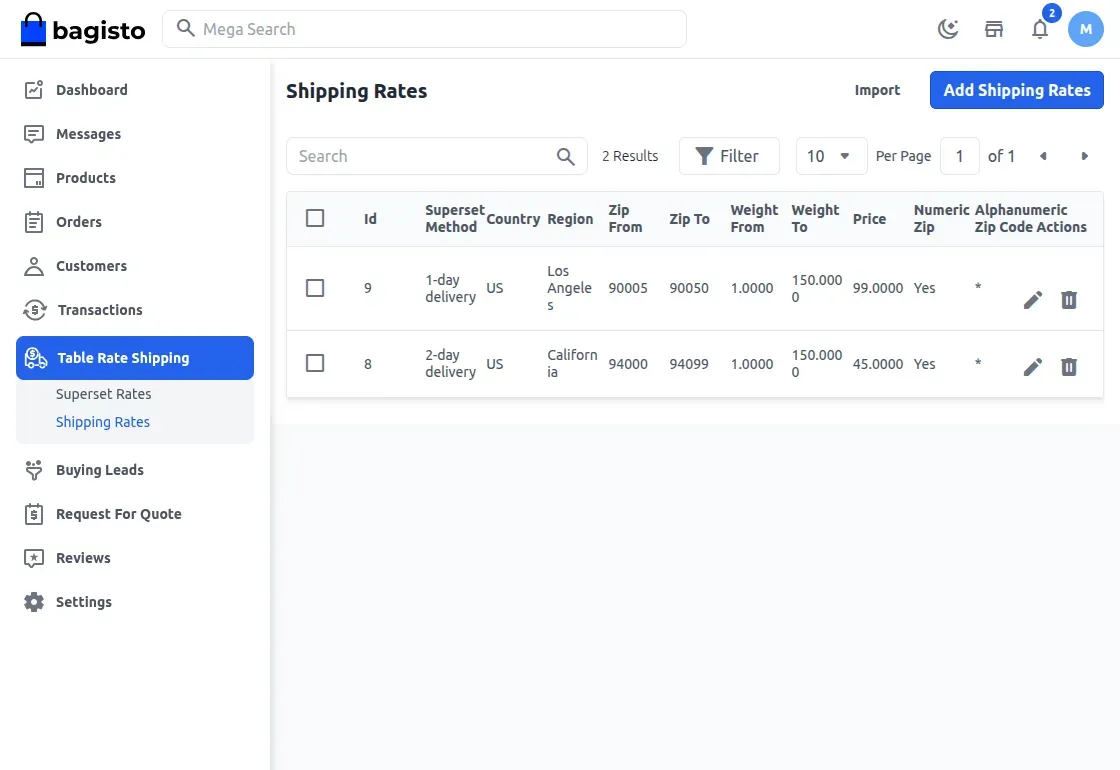Open the per-page dropdown showing 10

click(x=830, y=156)
